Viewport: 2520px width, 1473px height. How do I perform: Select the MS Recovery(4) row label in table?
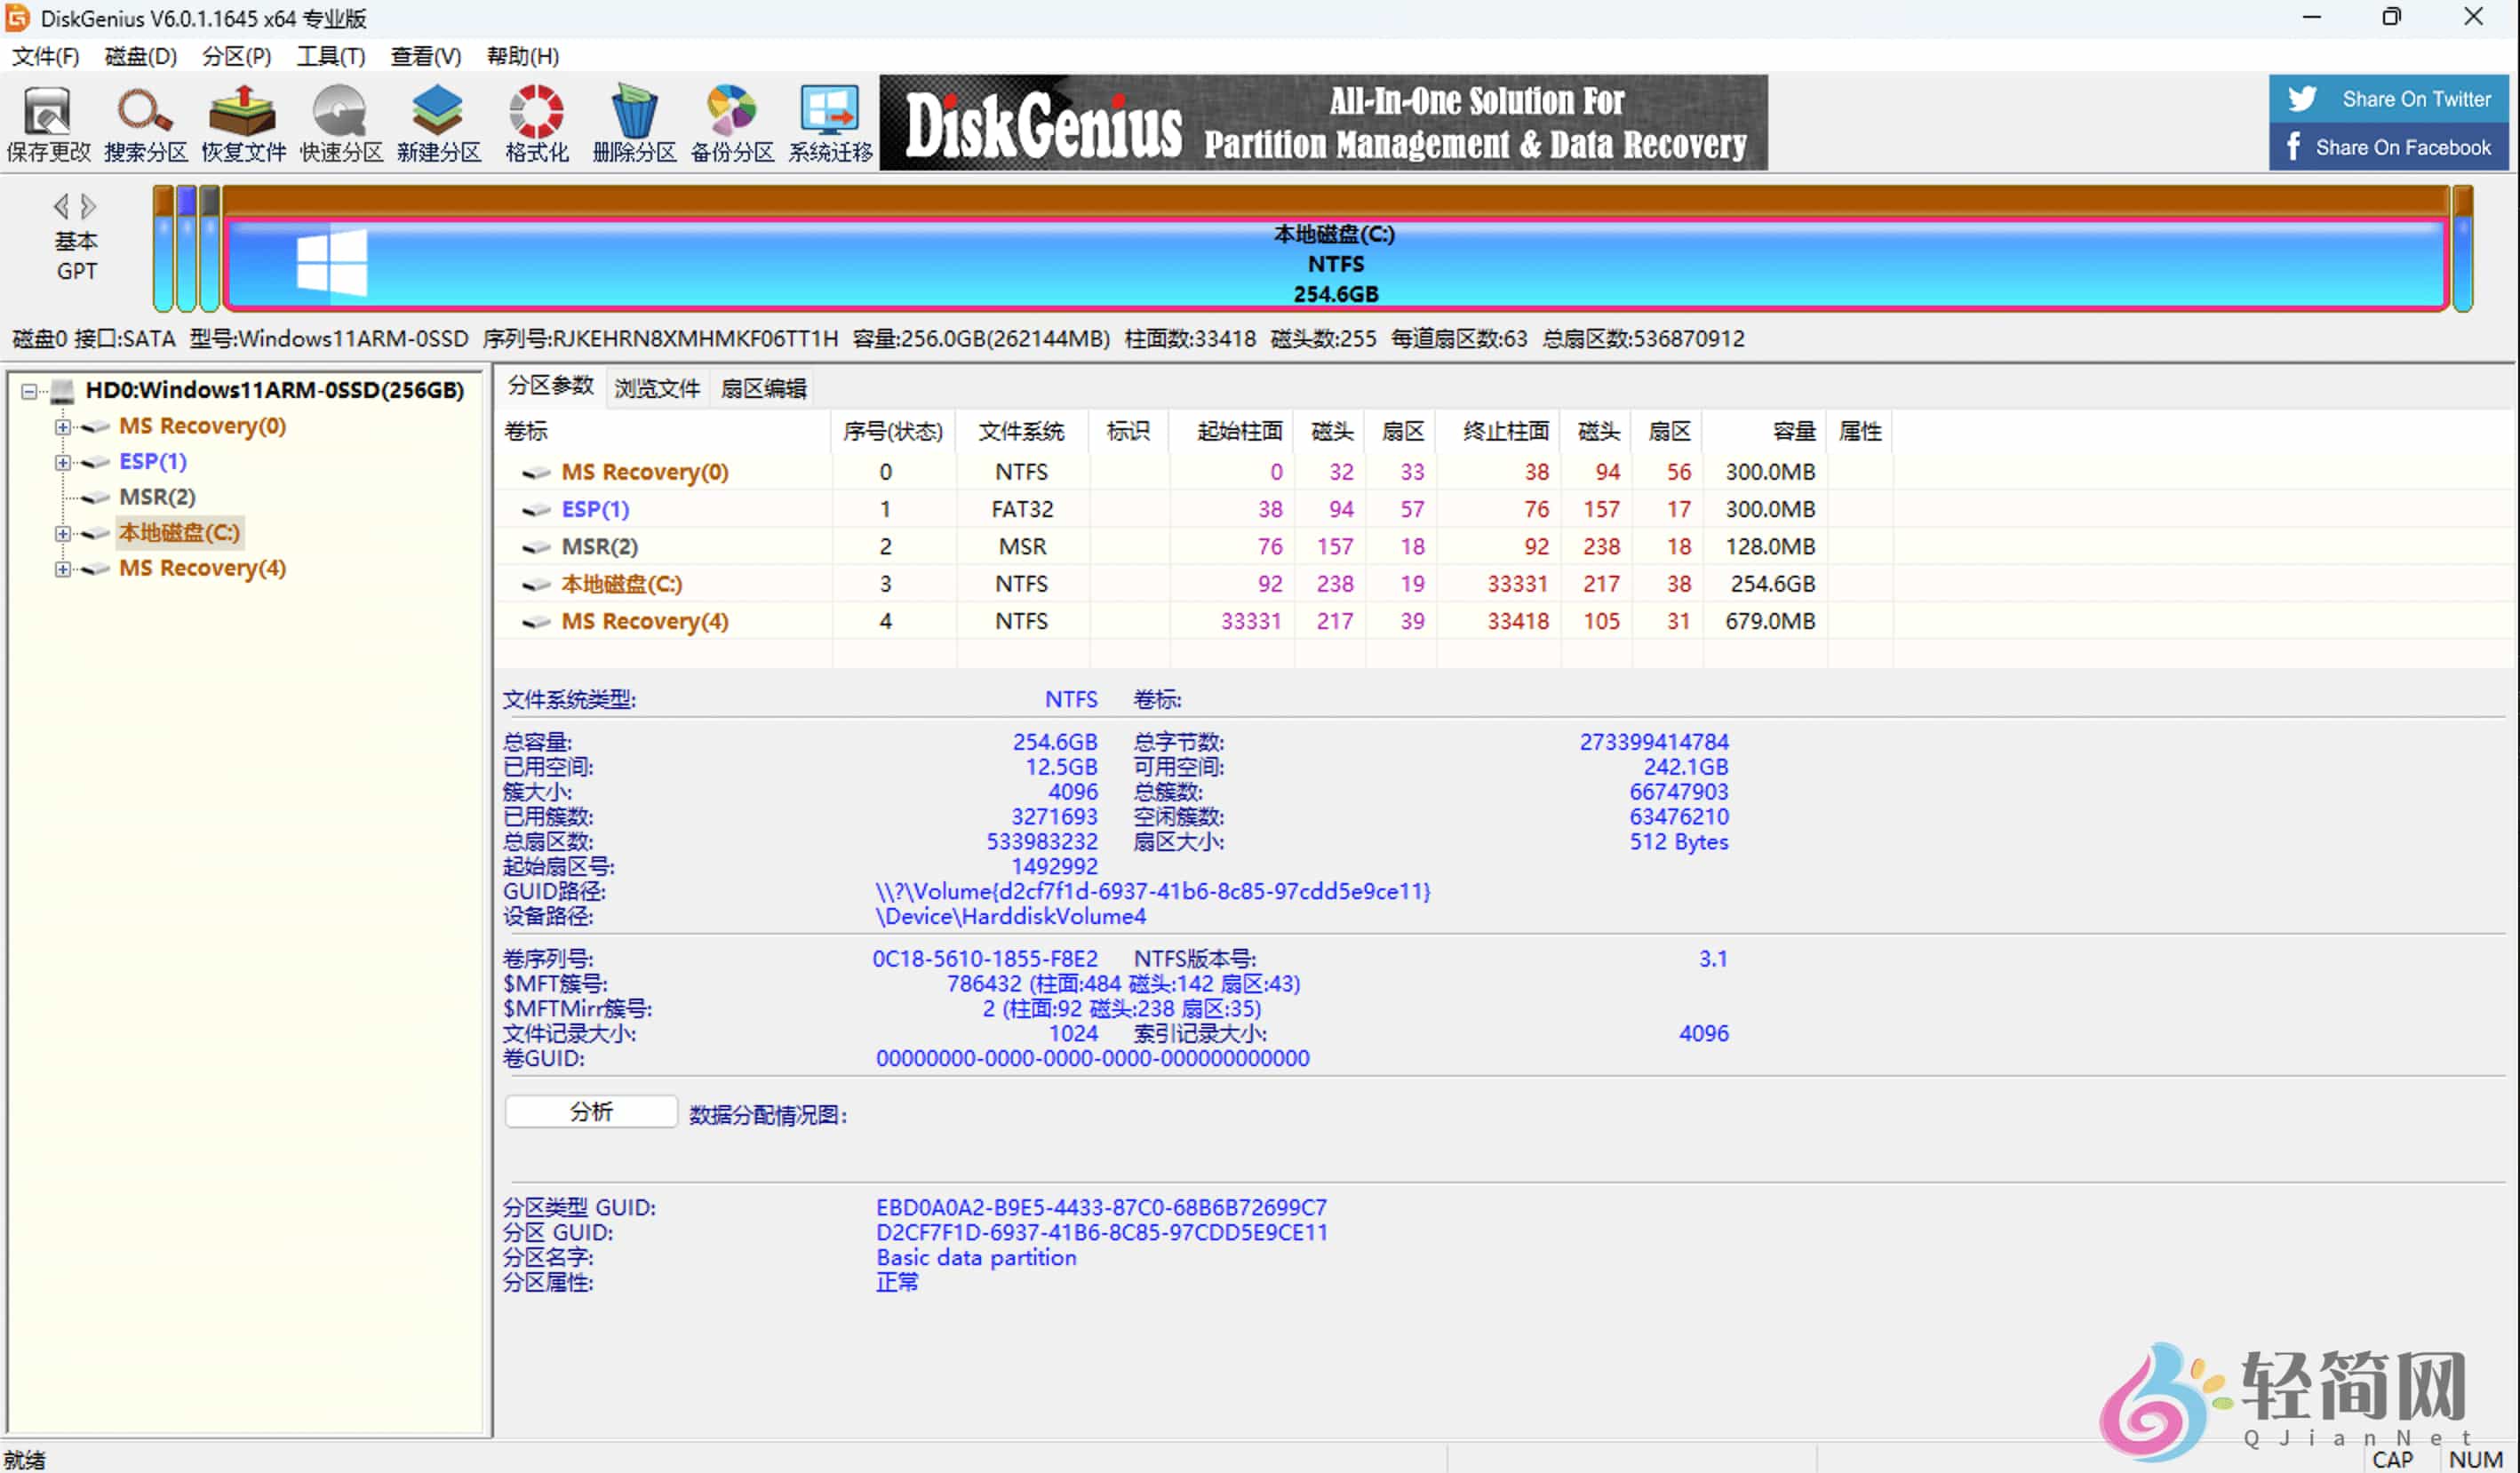645,622
